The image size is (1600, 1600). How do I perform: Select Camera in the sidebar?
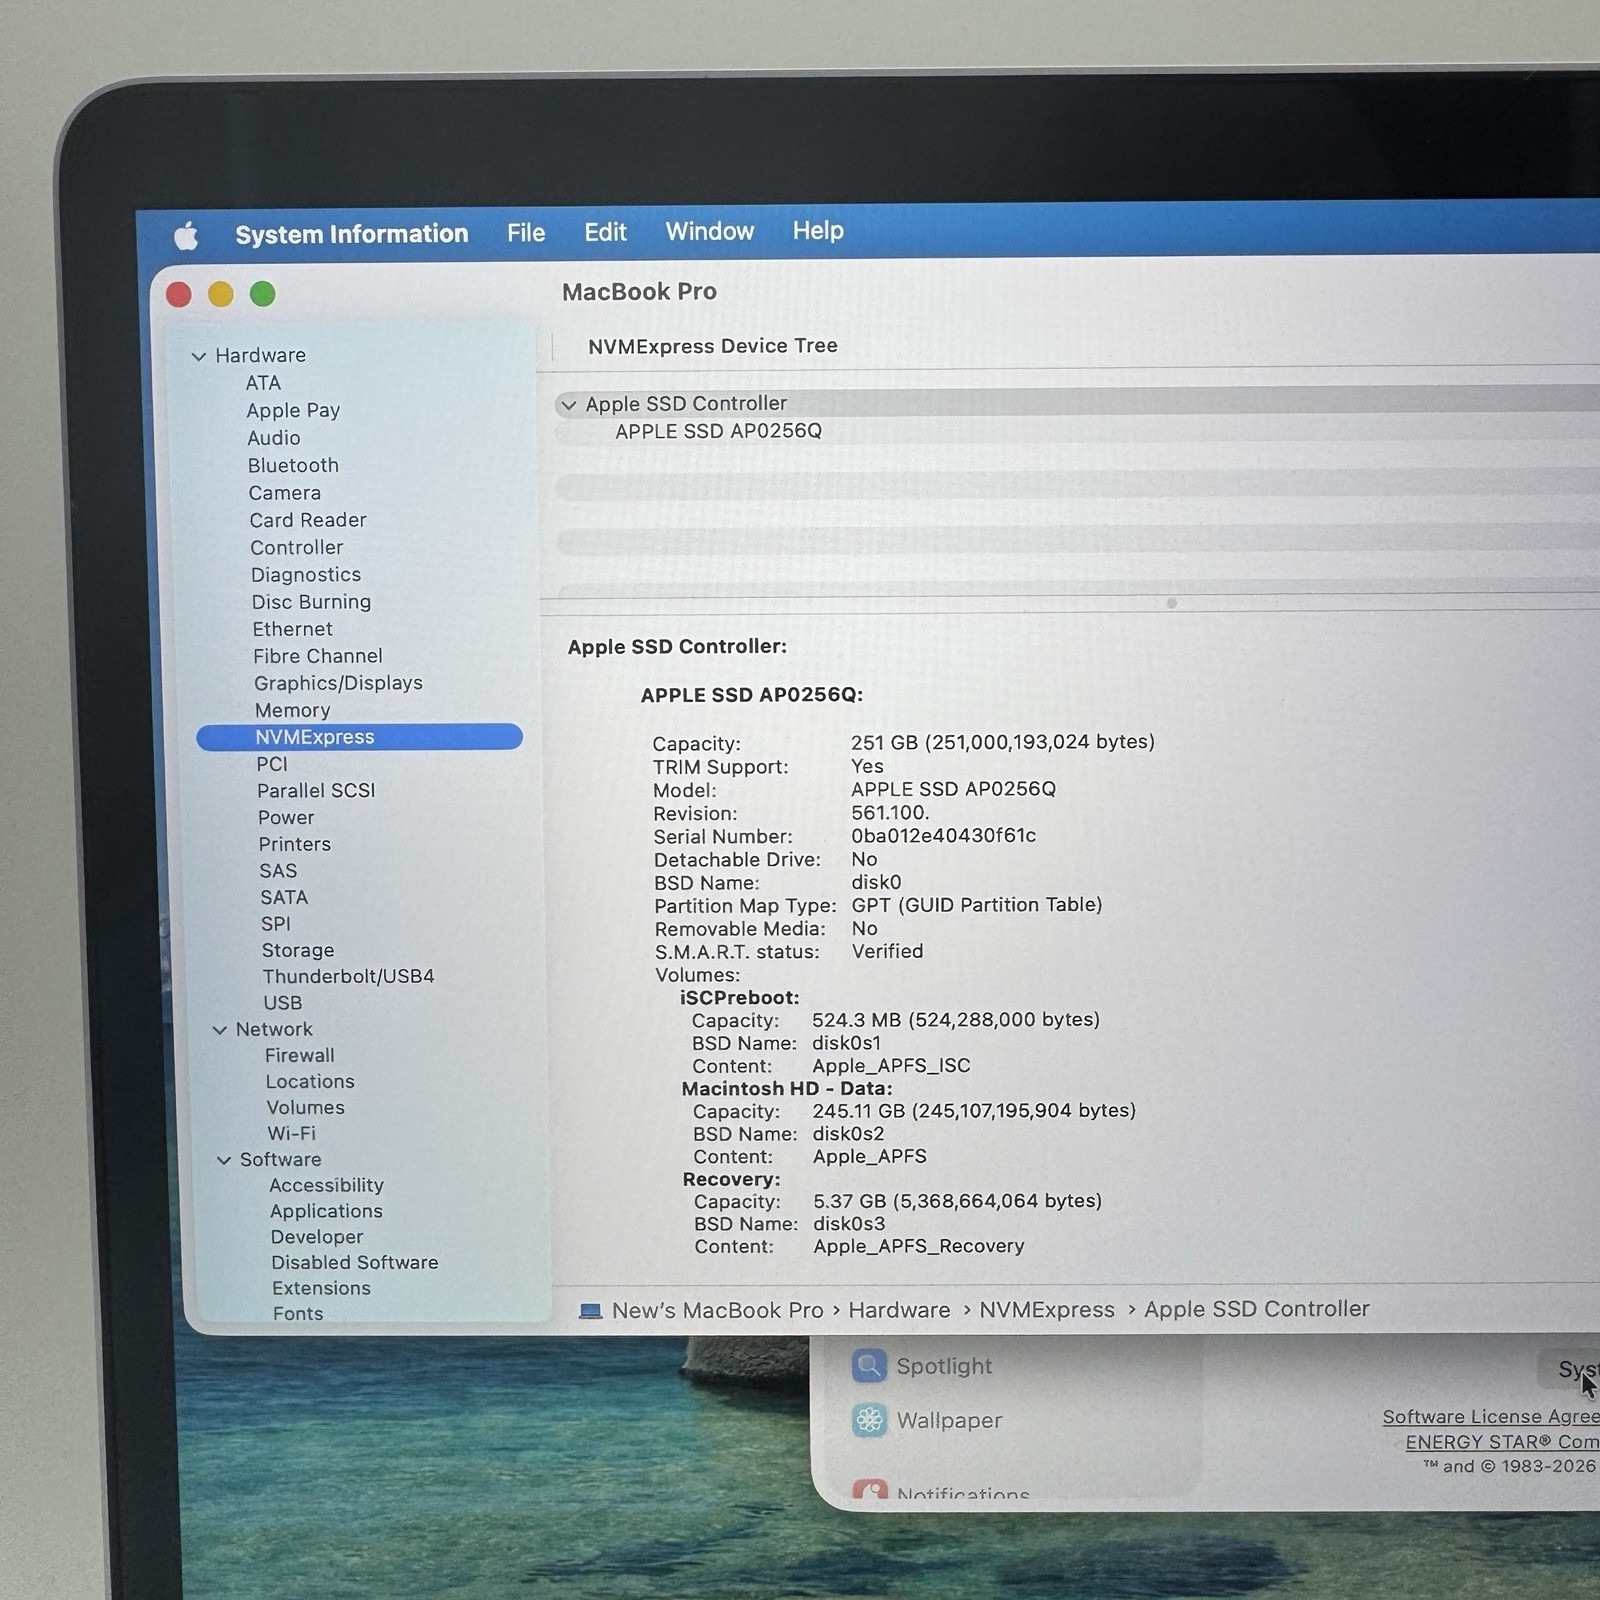285,493
